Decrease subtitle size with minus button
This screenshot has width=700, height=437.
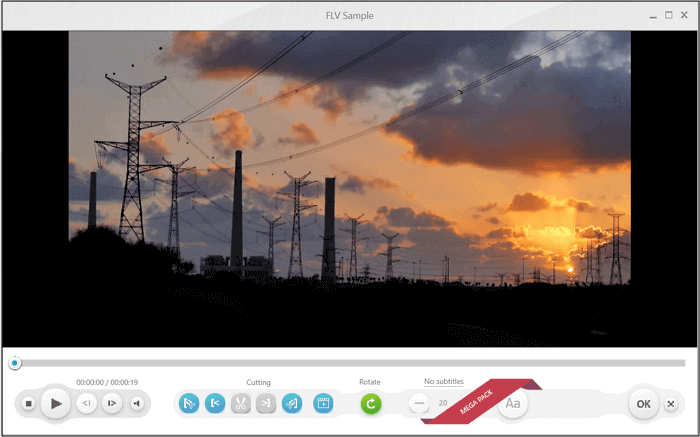pos(419,404)
